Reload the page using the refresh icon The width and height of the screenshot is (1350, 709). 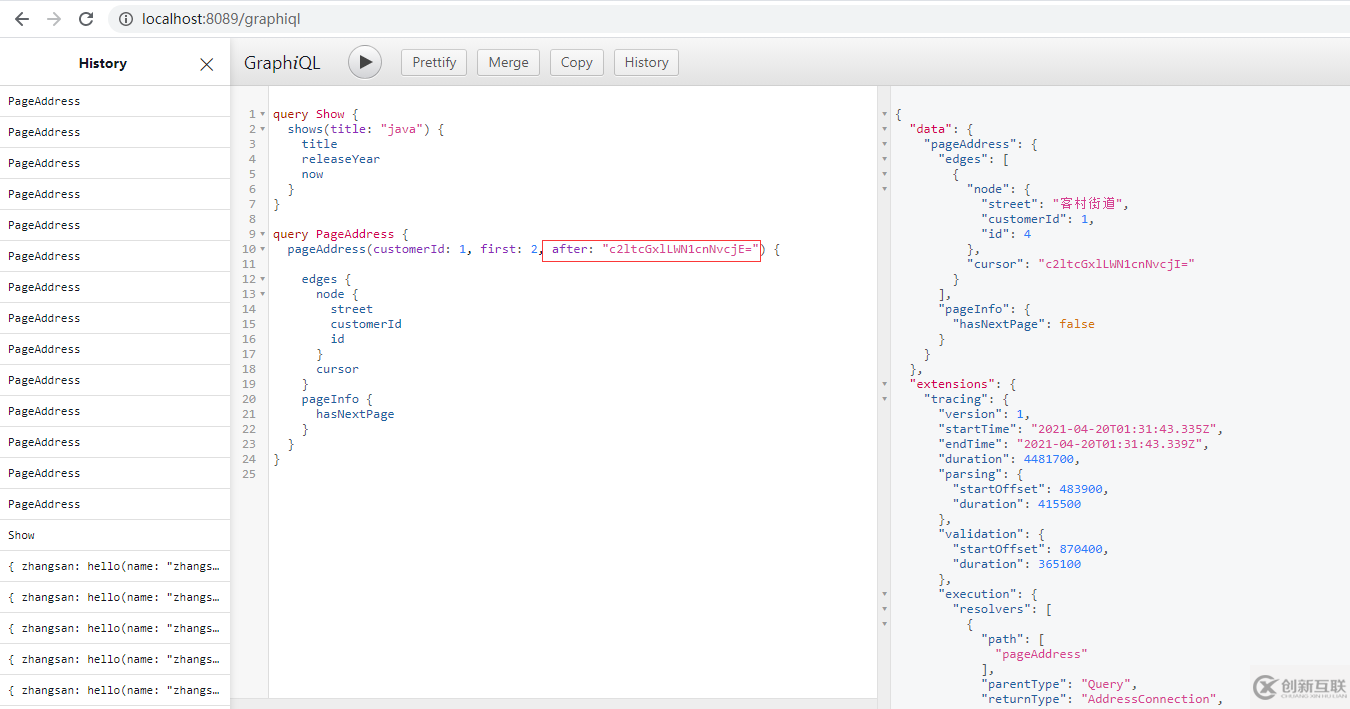pyautogui.click(x=86, y=19)
